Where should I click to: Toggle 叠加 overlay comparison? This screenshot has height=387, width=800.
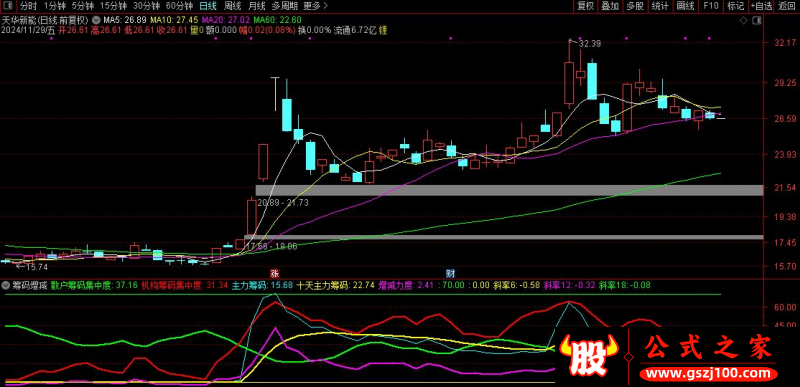click(610, 6)
